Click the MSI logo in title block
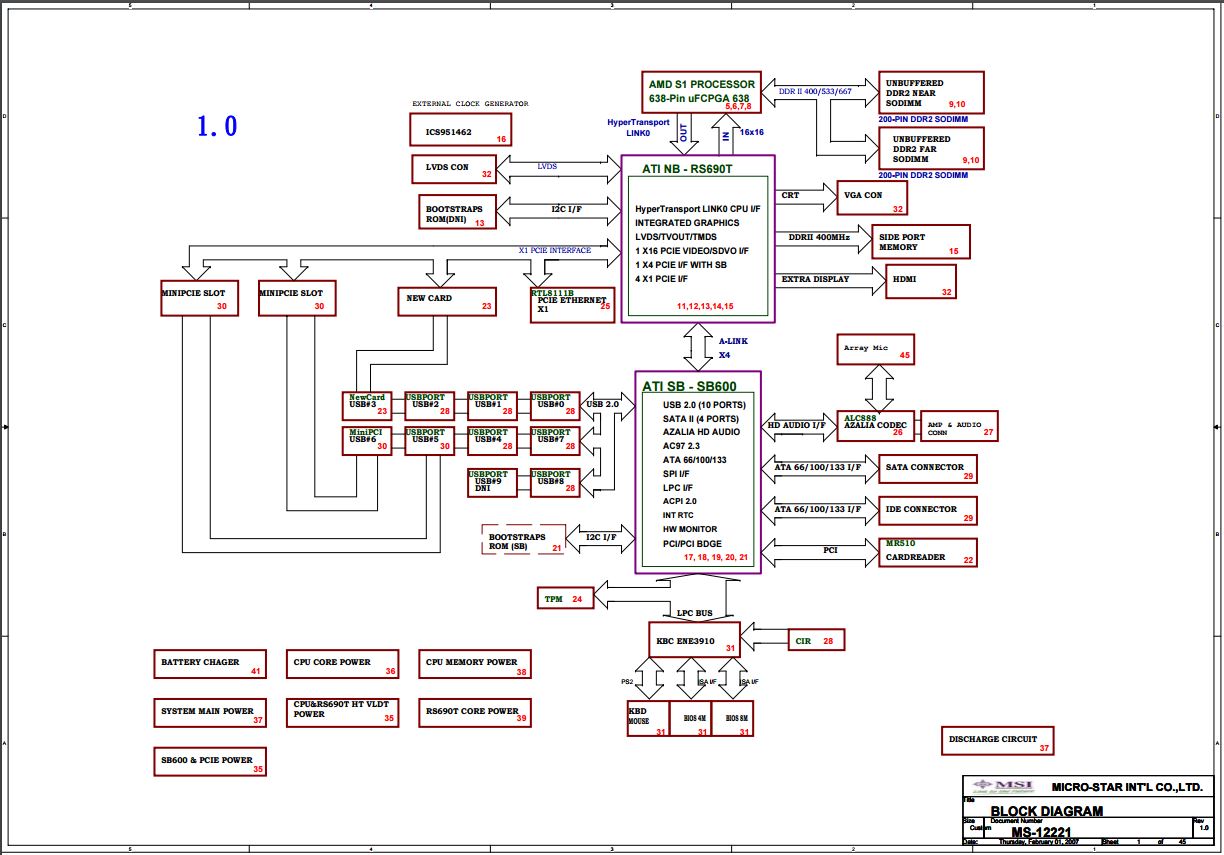Screen dimensions: 1224x855 (x=995, y=786)
